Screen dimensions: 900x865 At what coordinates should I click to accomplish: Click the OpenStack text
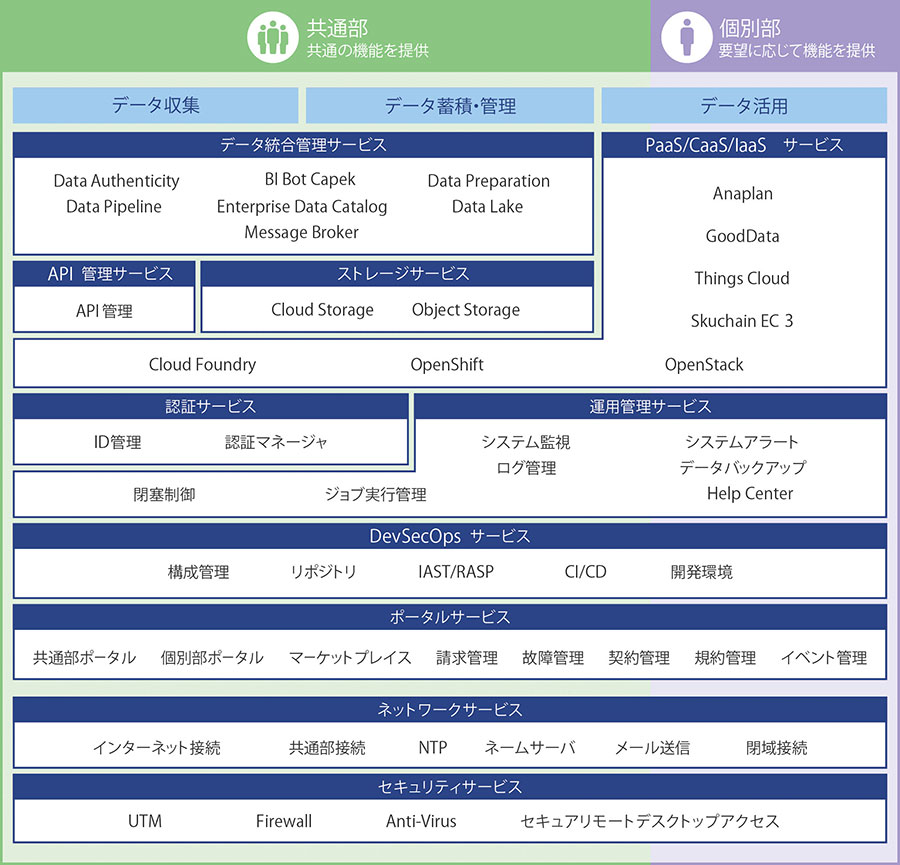(704, 365)
